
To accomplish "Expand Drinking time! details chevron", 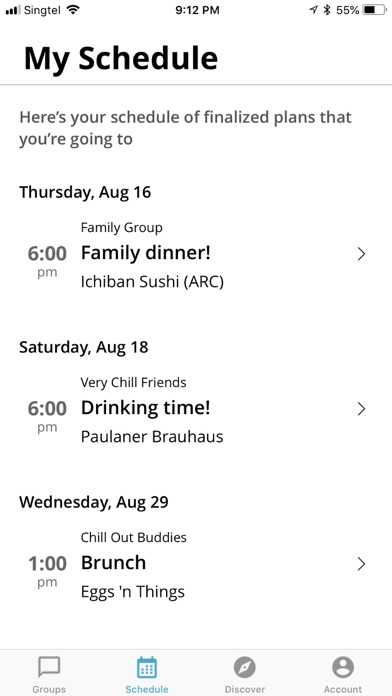I will pyautogui.click(x=361, y=409).
